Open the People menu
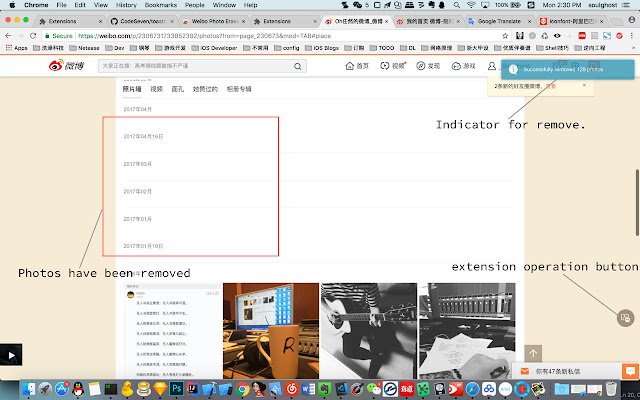640x400 pixels. pos(195,5)
